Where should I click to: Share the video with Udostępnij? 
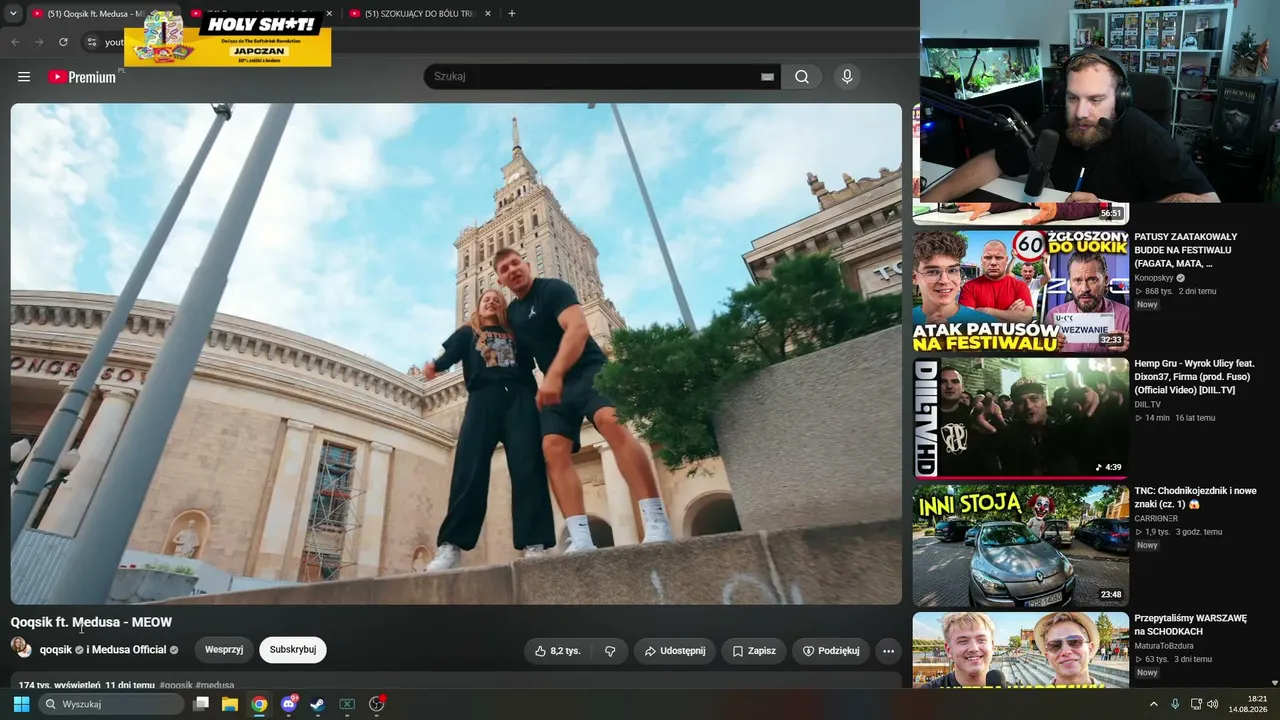(x=675, y=650)
